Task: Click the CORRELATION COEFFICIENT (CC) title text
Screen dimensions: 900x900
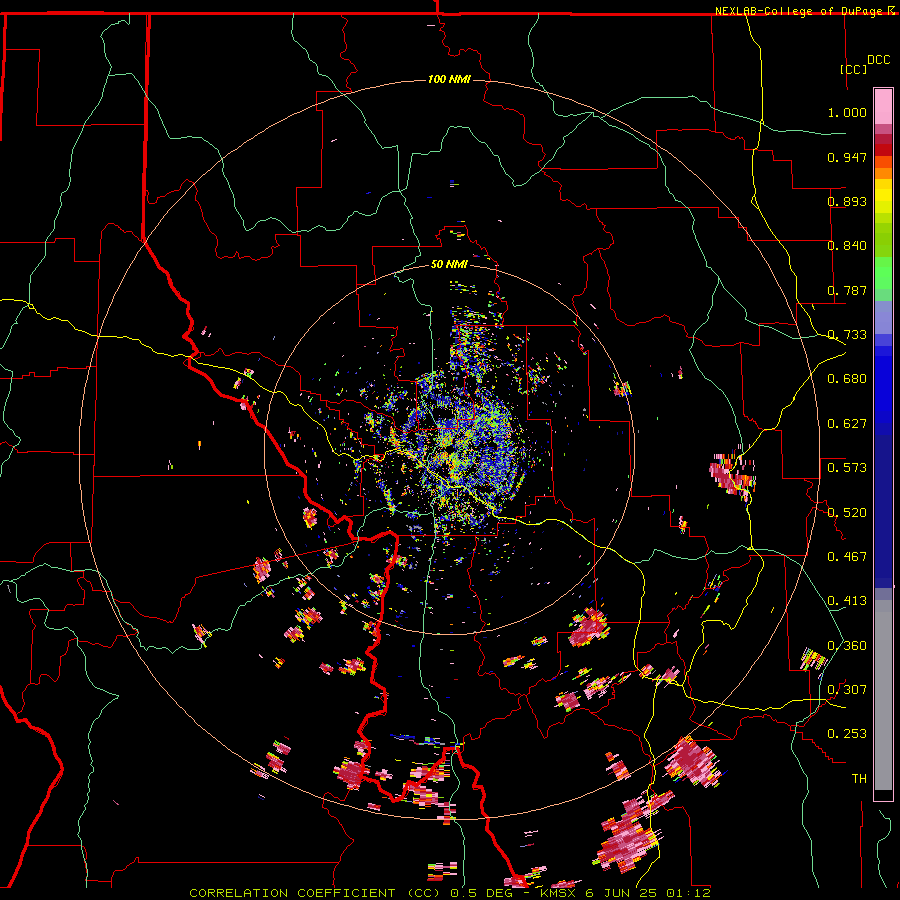Action: click(312, 893)
